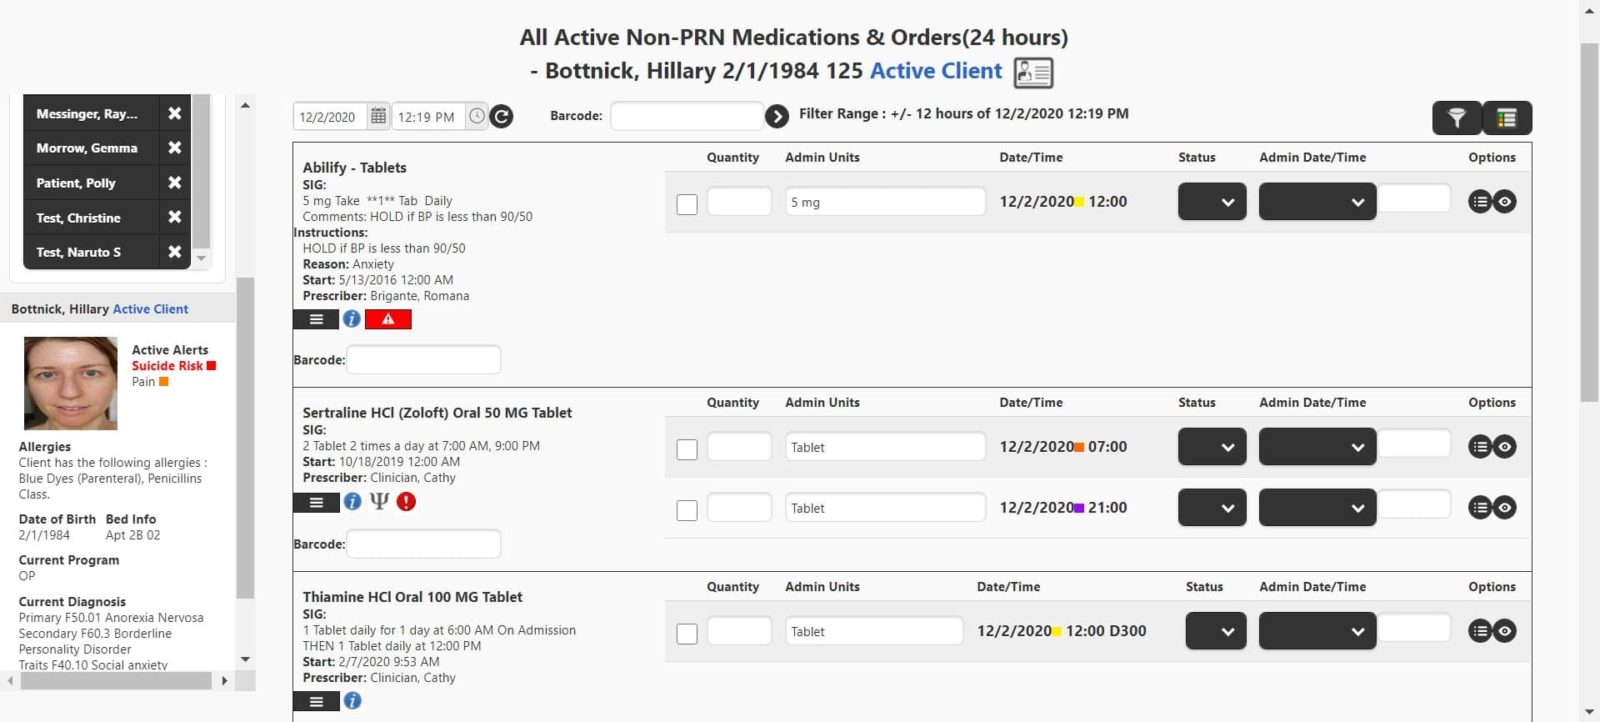Check the Sertraline 07:00 dose checkbox

point(687,449)
